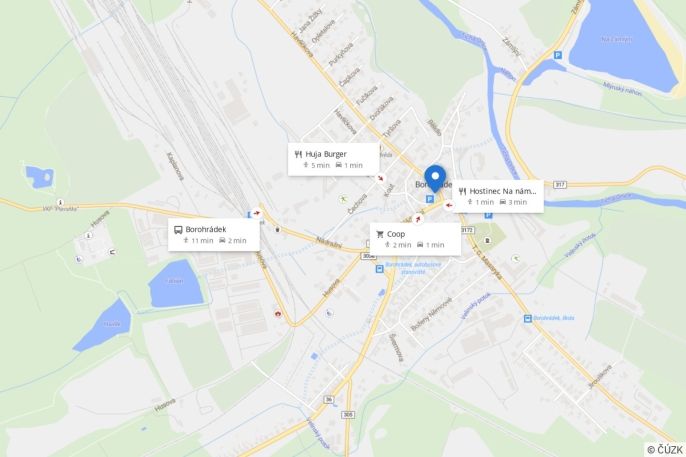Screen dimensions: 686x457
Task: Click the blue location pin marker
Action: click(435, 178)
